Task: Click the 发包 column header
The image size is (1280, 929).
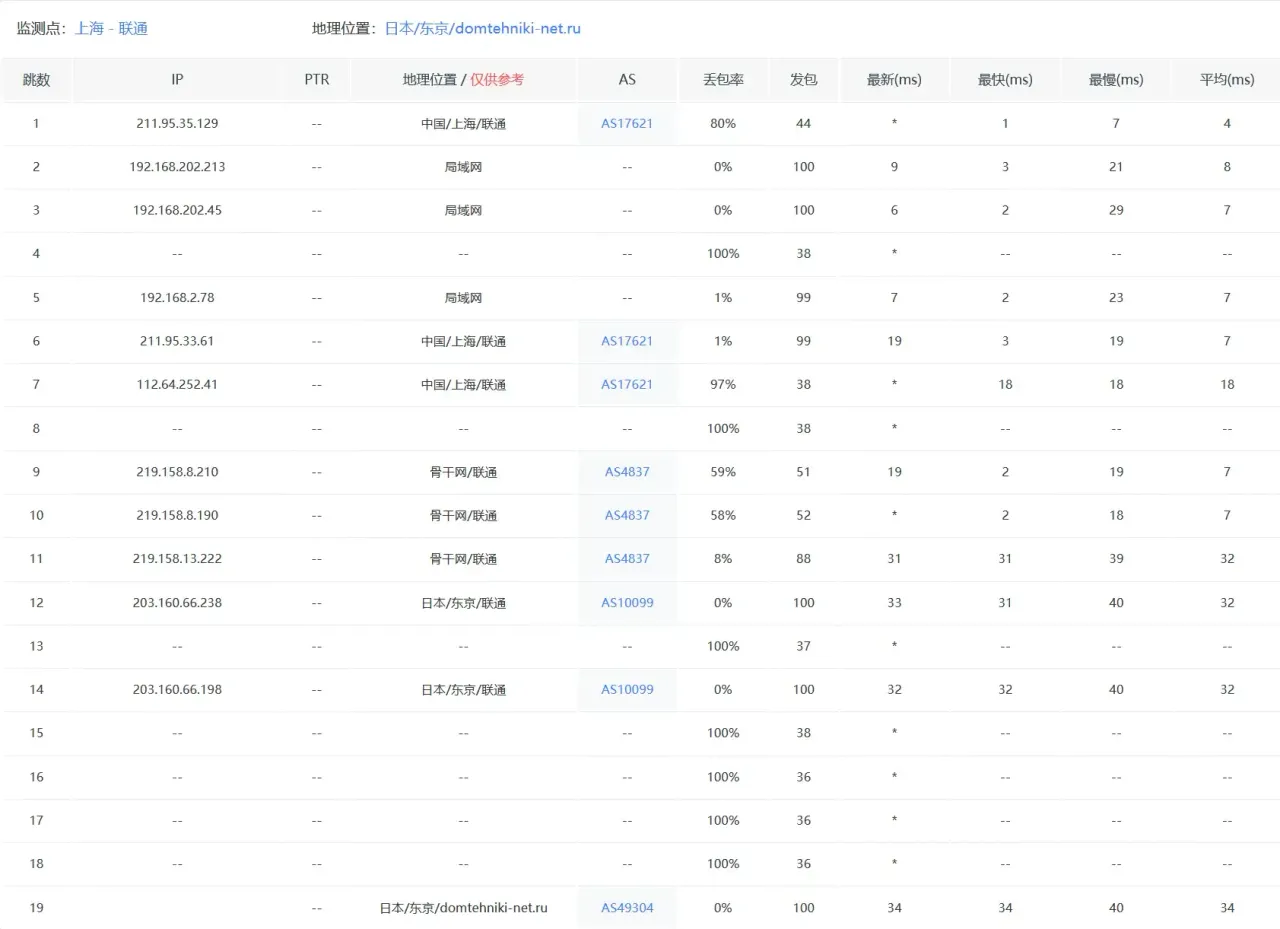Action: (804, 80)
